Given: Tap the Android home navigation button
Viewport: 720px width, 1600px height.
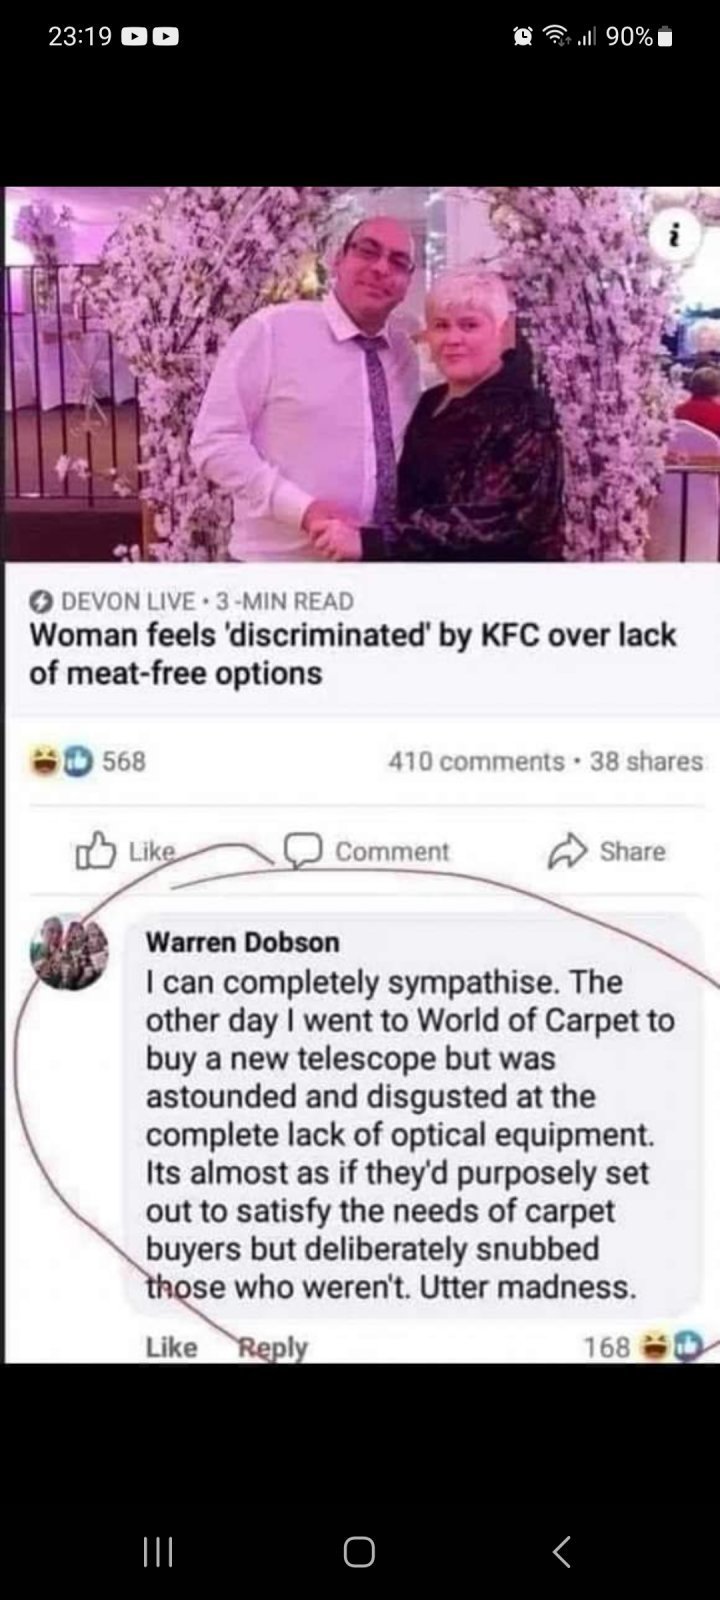Looking at the screenshot, I should point(359,1551).
